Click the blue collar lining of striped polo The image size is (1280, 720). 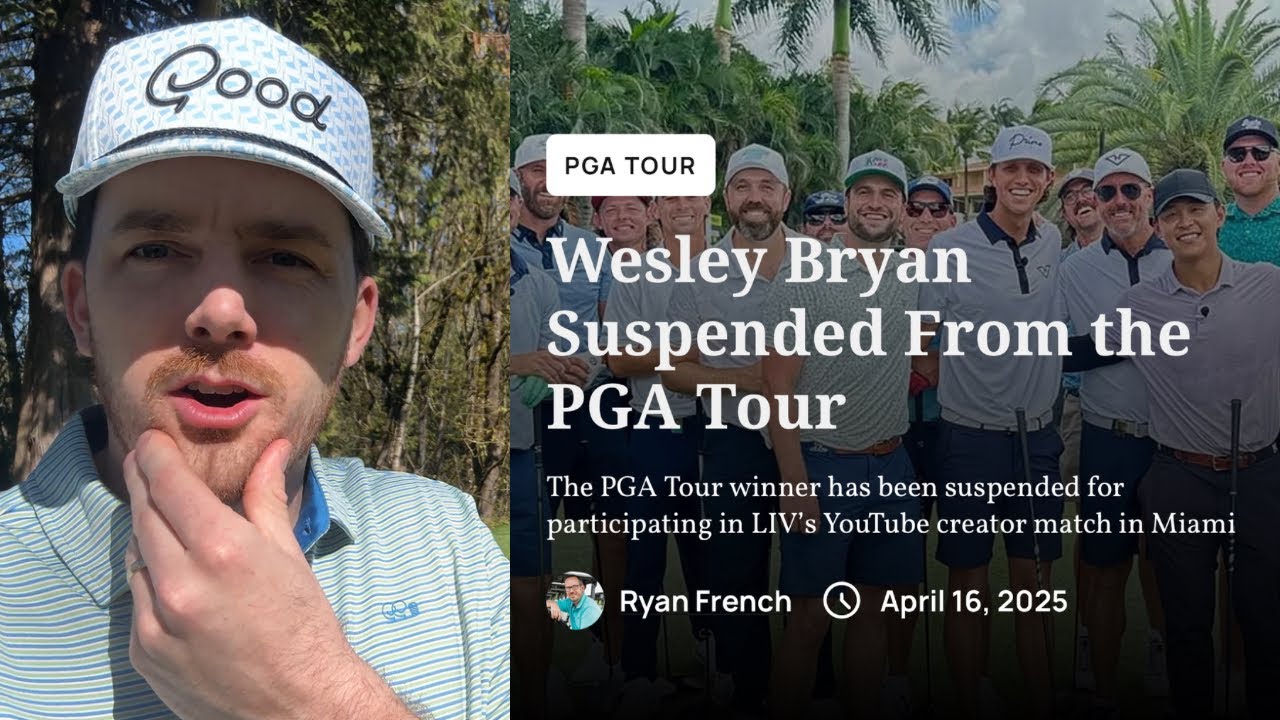tap(313, 511)
